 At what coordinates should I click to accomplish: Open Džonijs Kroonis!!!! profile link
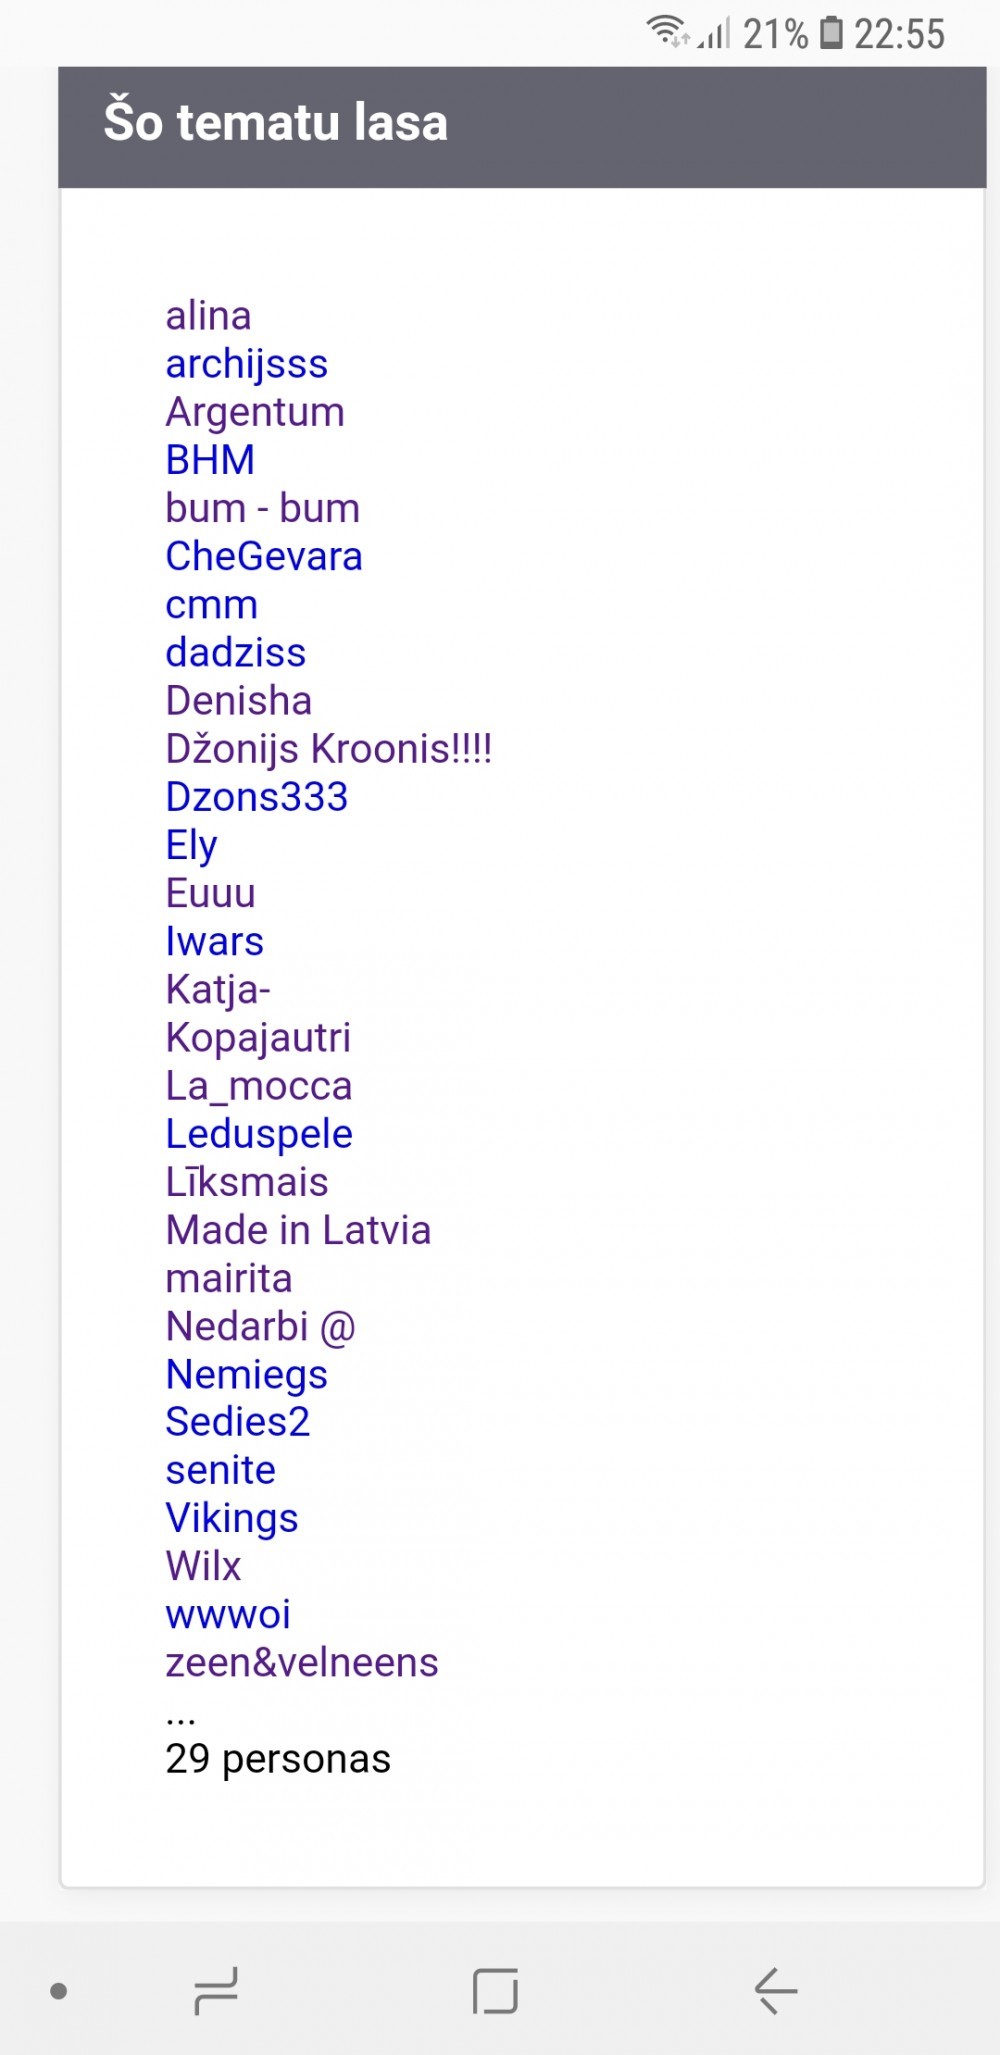tap(329, 749)
